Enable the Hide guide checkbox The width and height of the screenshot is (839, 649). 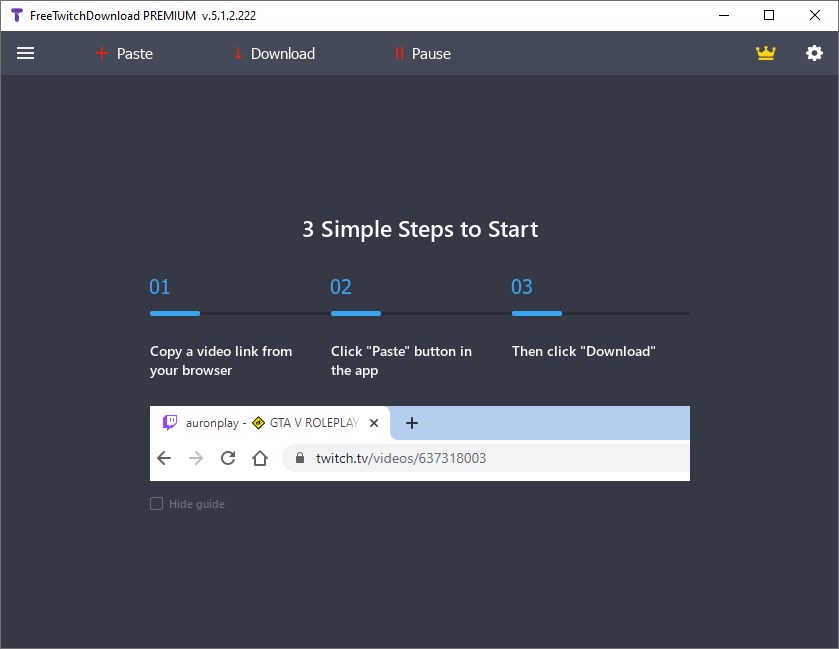coord(156,503)
